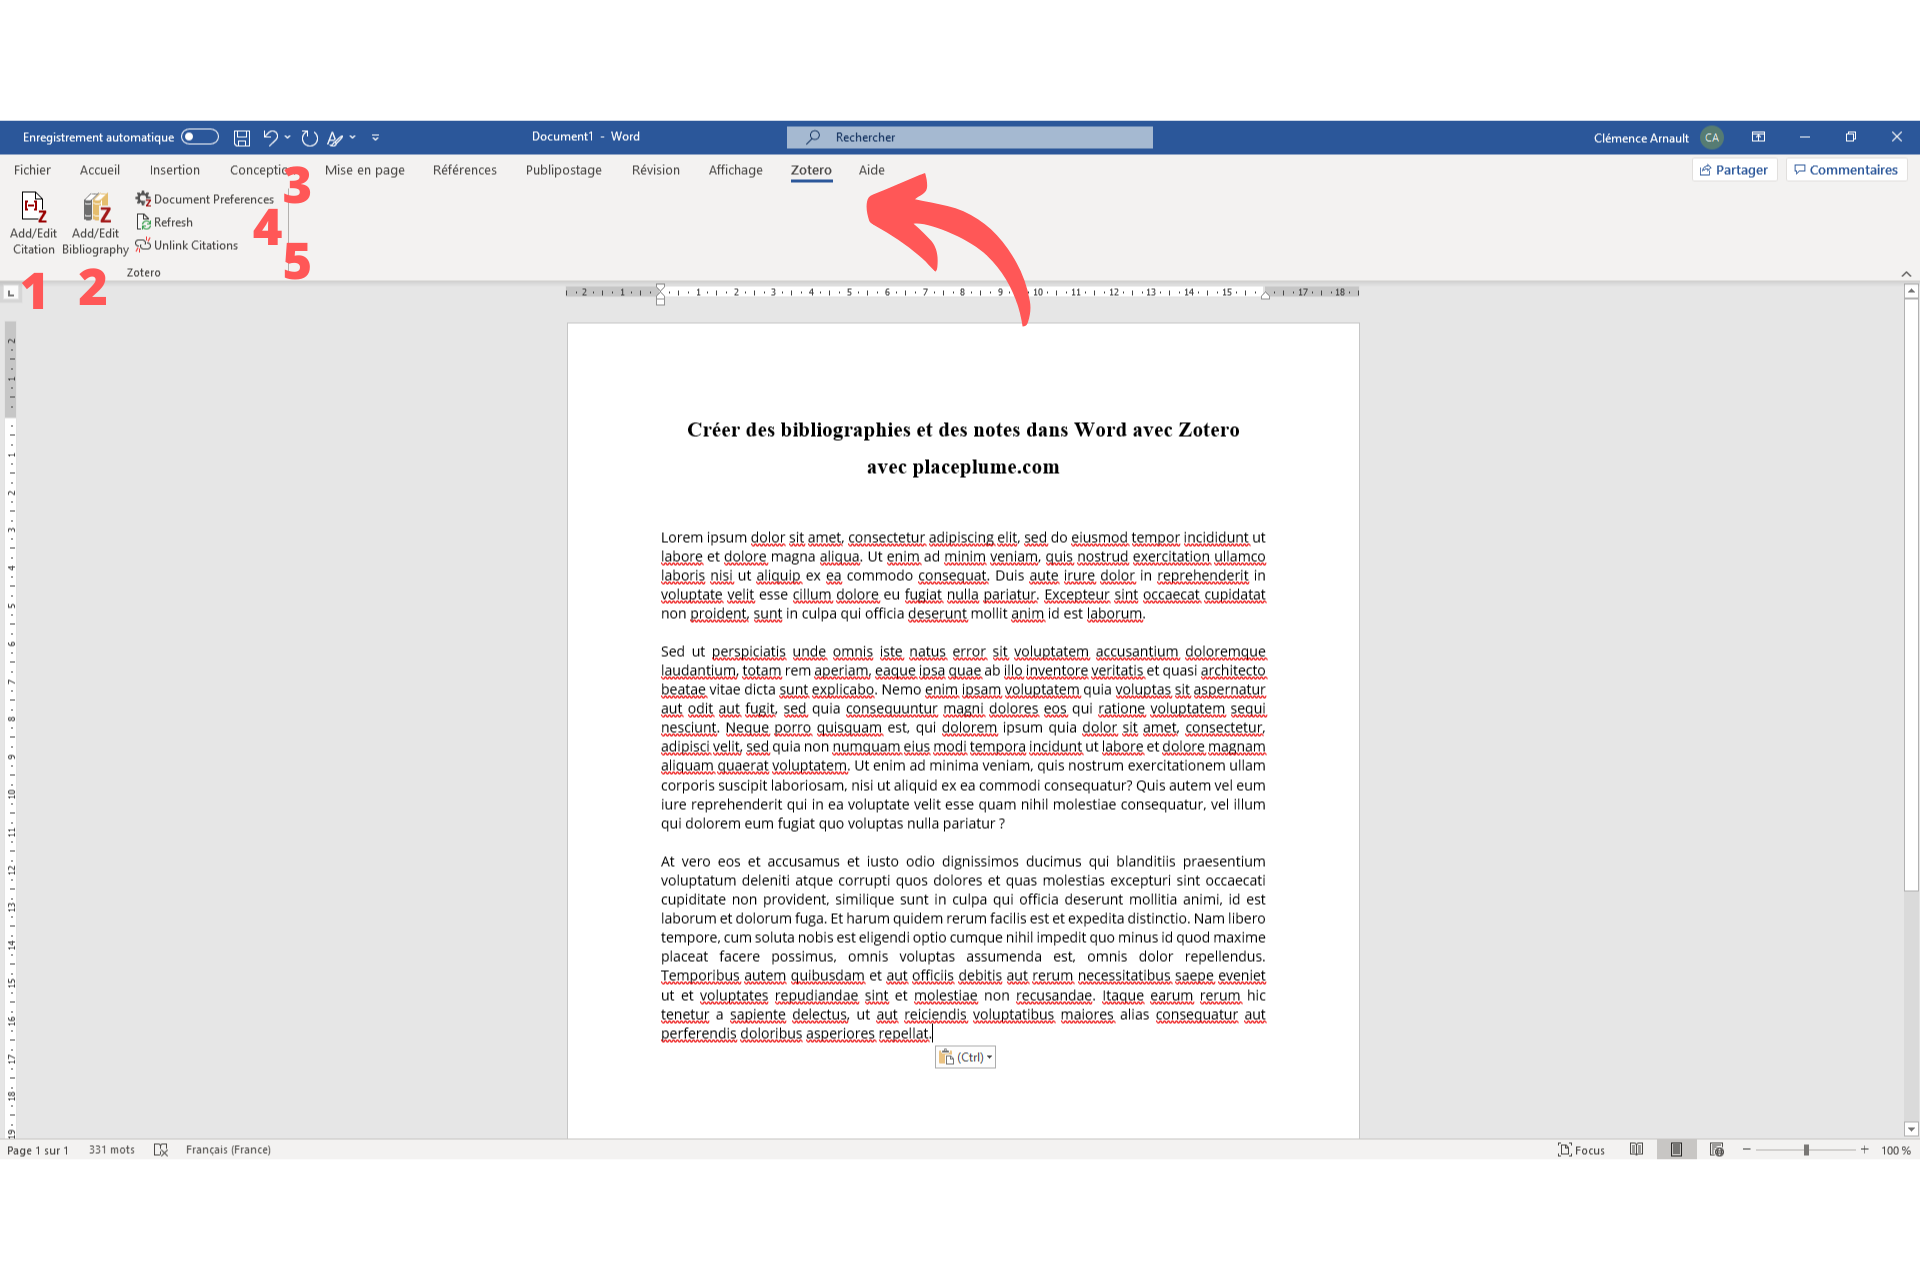Image resolution: width=1920 pixels, height=1280 pixels.
Task: Open the Zotero tab in ribbon
Action: pos(811,169)
